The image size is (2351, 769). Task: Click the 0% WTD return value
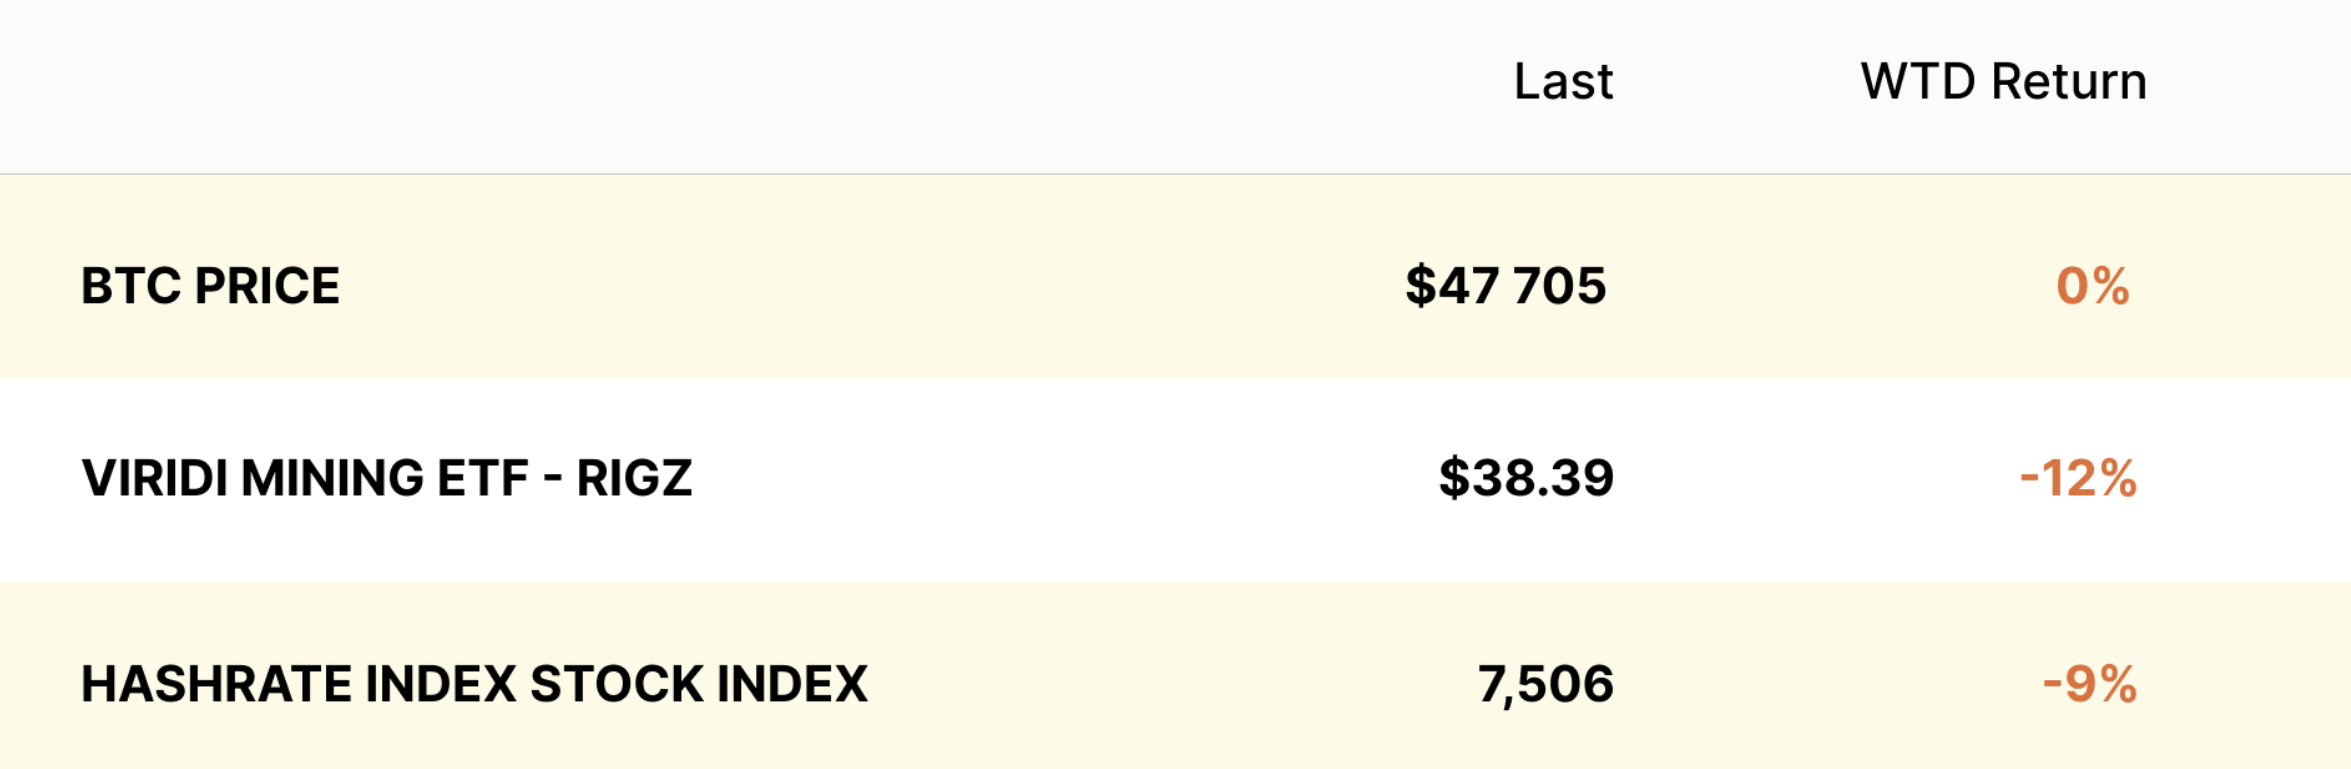(2093, 286)
